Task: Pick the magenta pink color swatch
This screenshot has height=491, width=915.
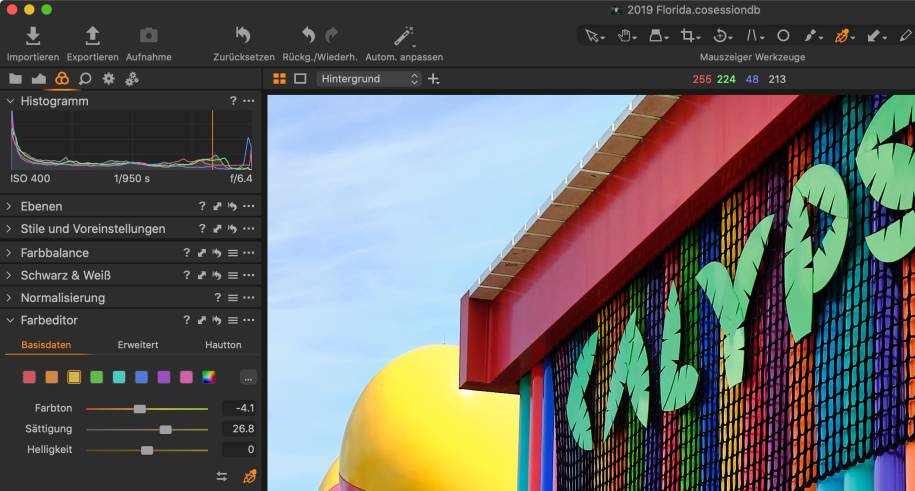Action: [186, 377]
